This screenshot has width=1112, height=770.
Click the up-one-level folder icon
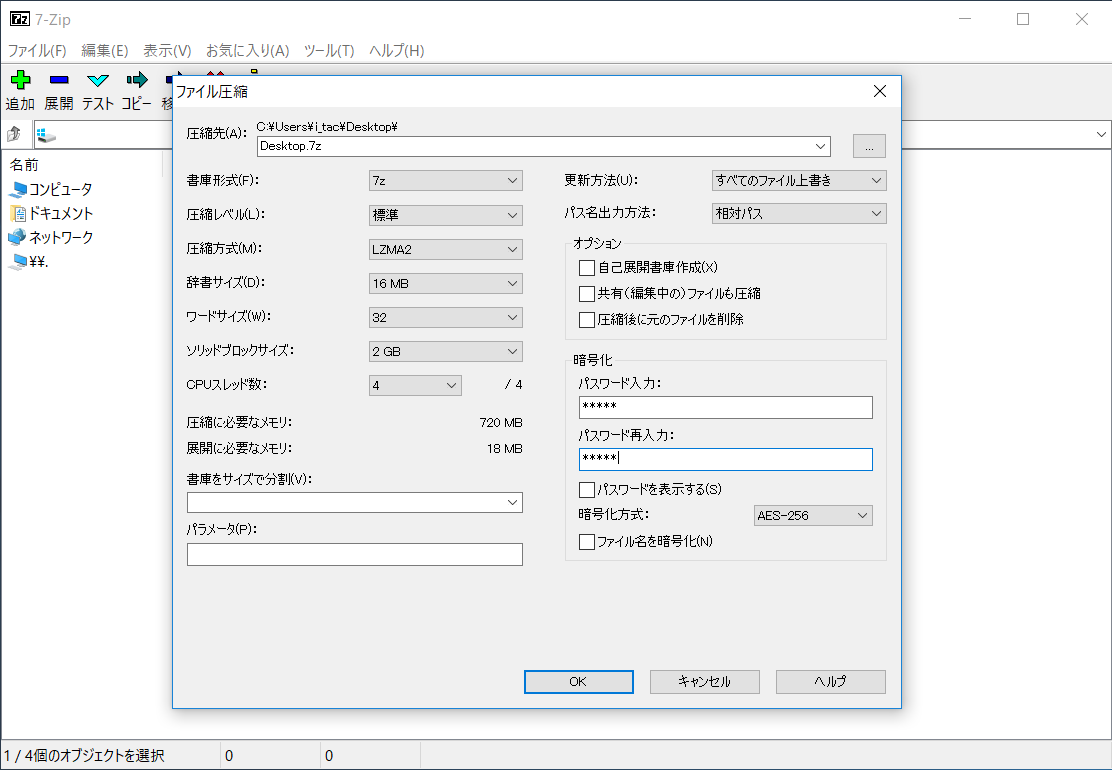16,133
